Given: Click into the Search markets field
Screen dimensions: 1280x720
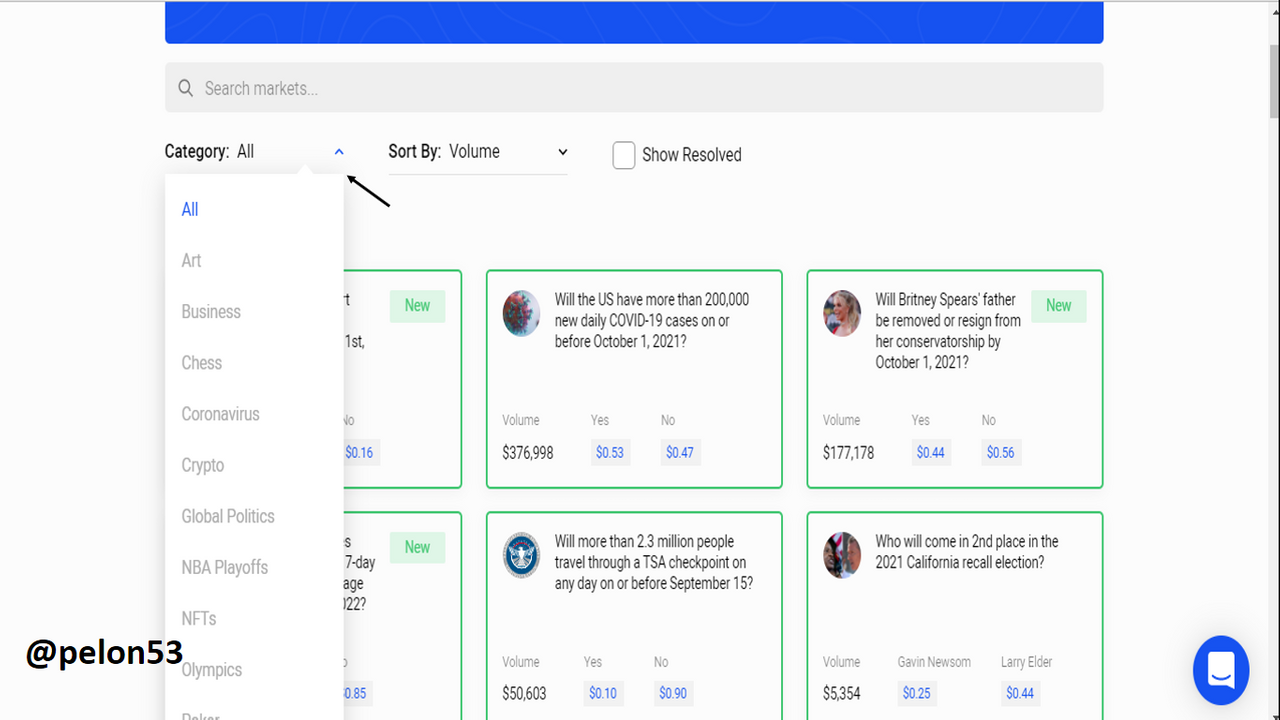Looking at the screenshot, I should 634,88.
